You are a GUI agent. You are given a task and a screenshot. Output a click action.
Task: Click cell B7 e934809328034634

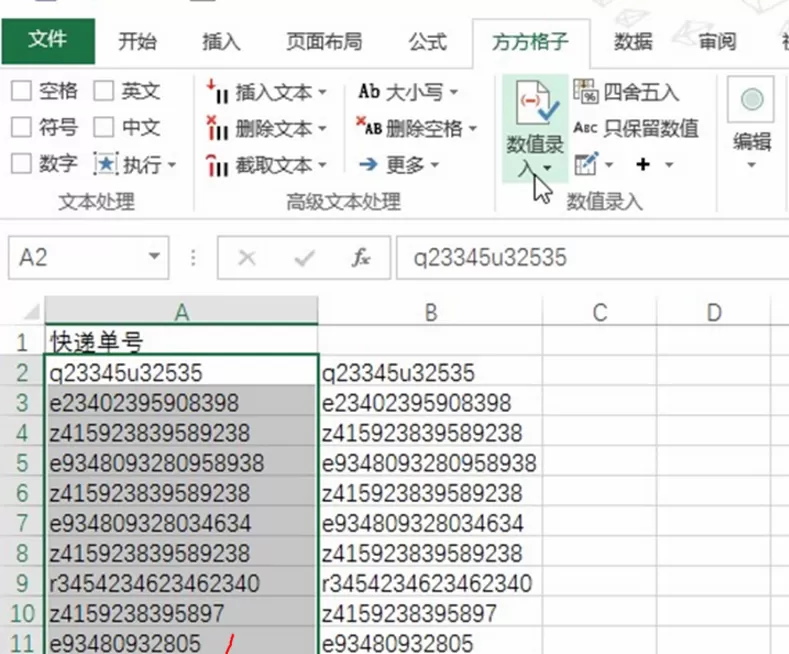[431, 523]
